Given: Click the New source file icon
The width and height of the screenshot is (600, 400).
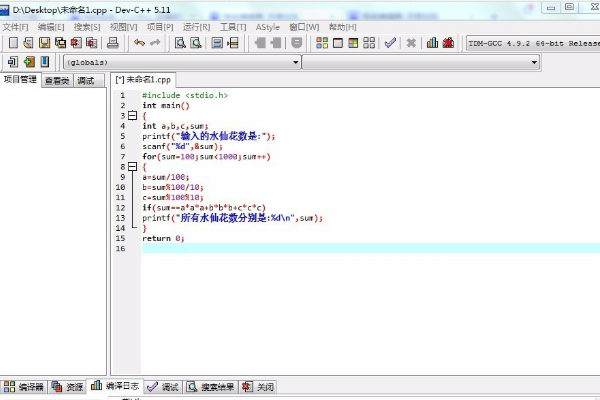Looking at the screenshot, I should tap(13, 42).
